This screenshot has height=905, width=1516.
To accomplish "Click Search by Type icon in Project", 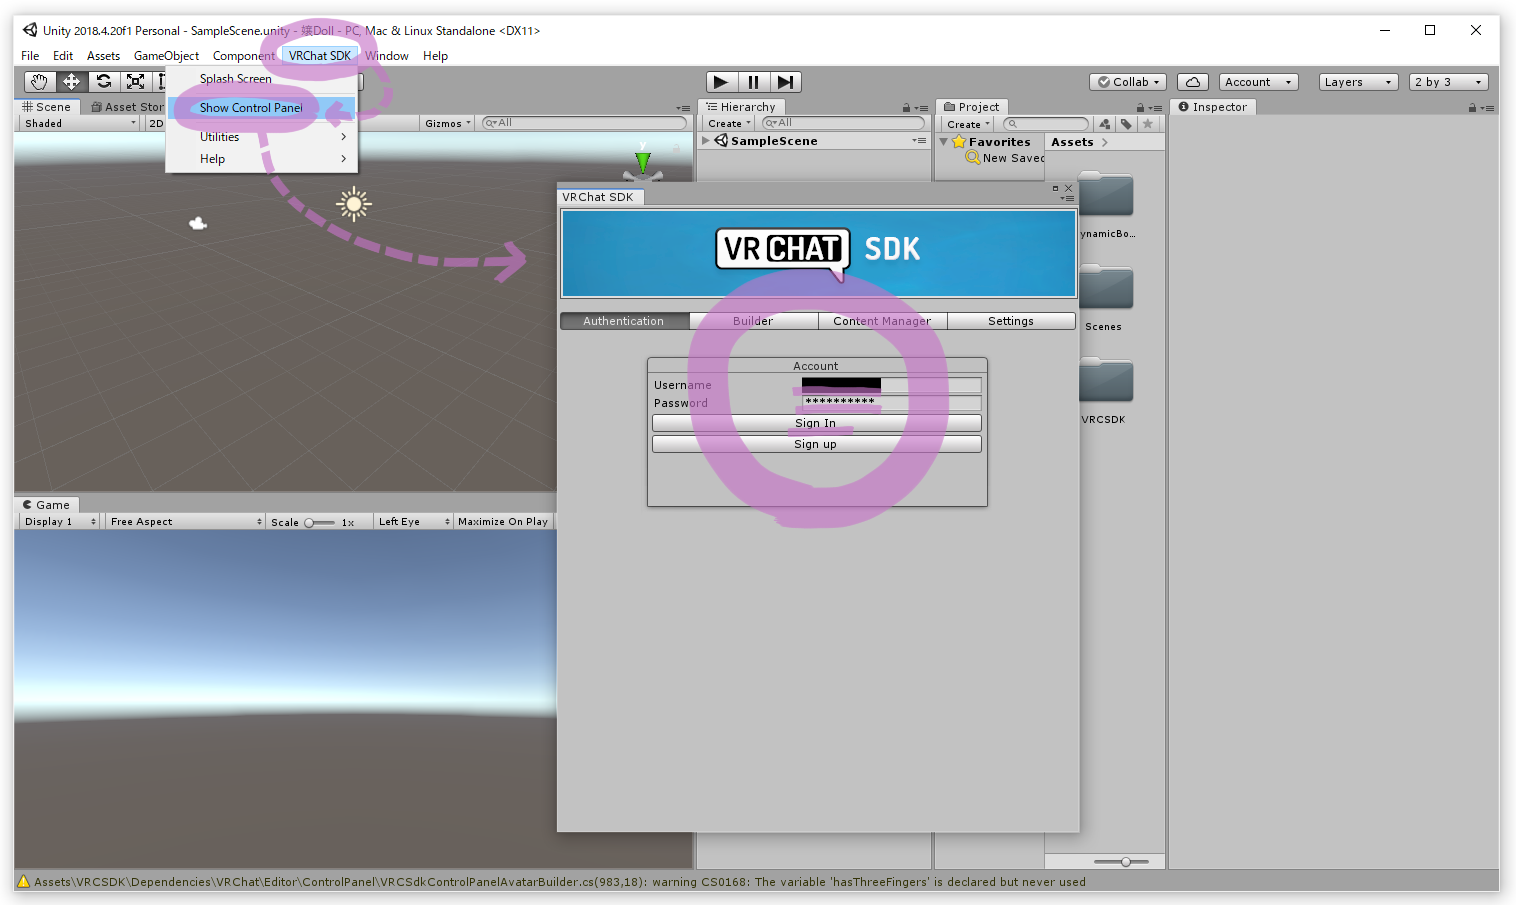I will 1105,124.
